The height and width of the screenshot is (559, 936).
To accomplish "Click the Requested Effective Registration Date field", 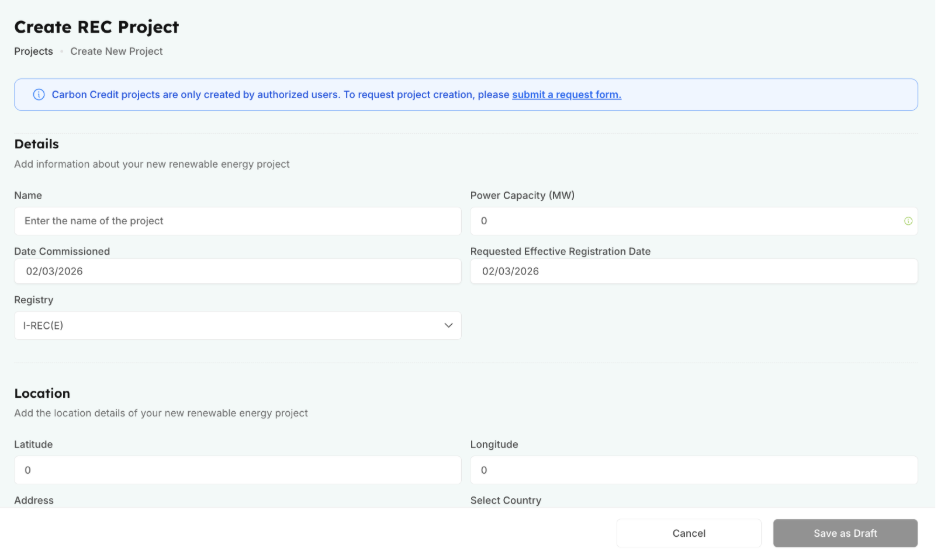I will [x=693, y=271].
